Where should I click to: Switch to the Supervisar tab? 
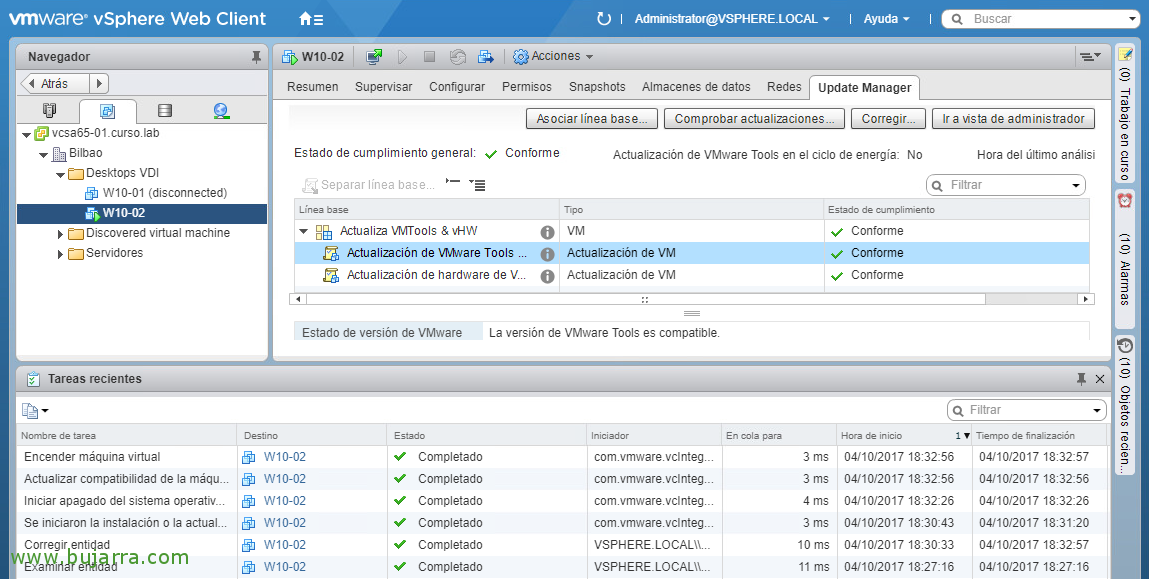coord(384,86)
